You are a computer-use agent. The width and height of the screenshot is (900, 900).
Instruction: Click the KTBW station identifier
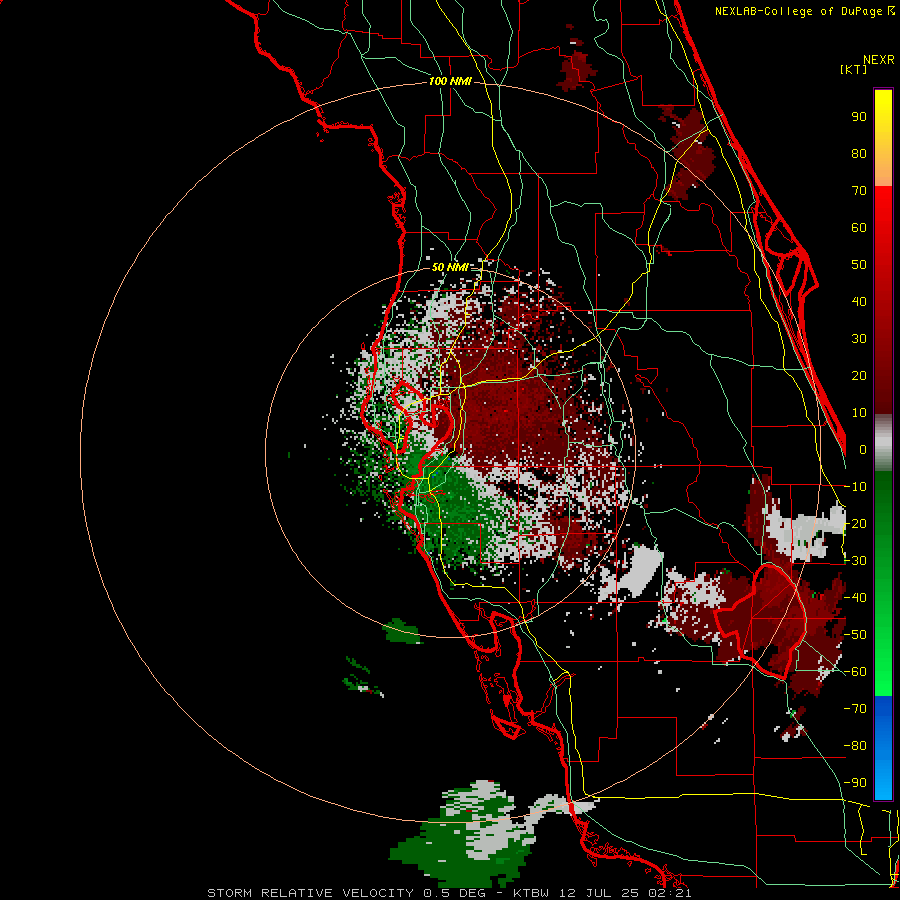531,893
